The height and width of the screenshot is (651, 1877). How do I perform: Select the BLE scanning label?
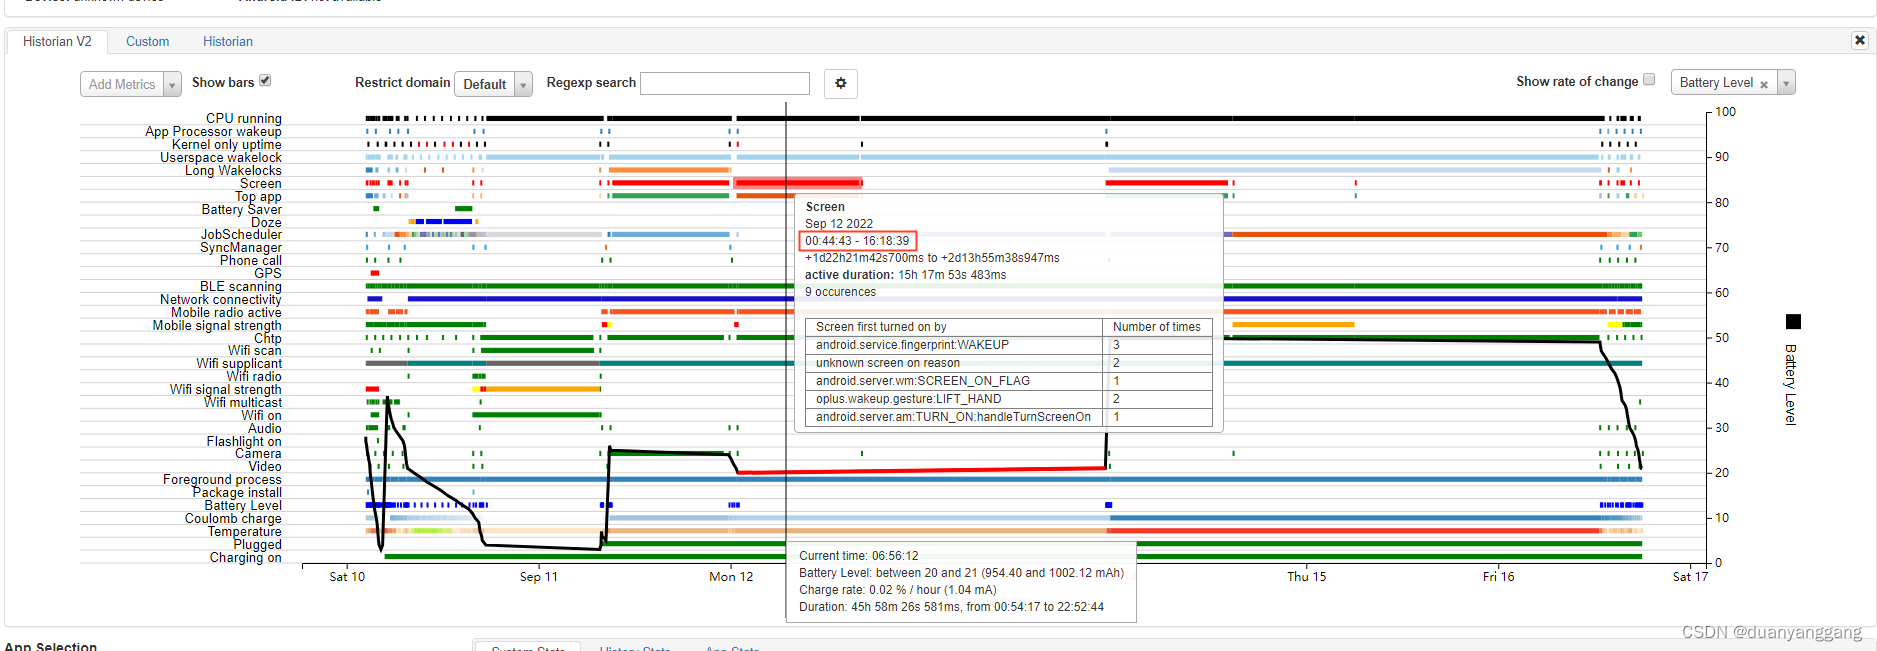[240, 286]
